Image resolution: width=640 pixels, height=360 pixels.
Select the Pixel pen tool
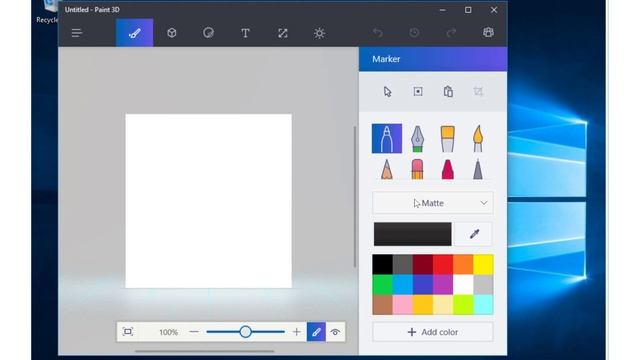pos(478,169)
